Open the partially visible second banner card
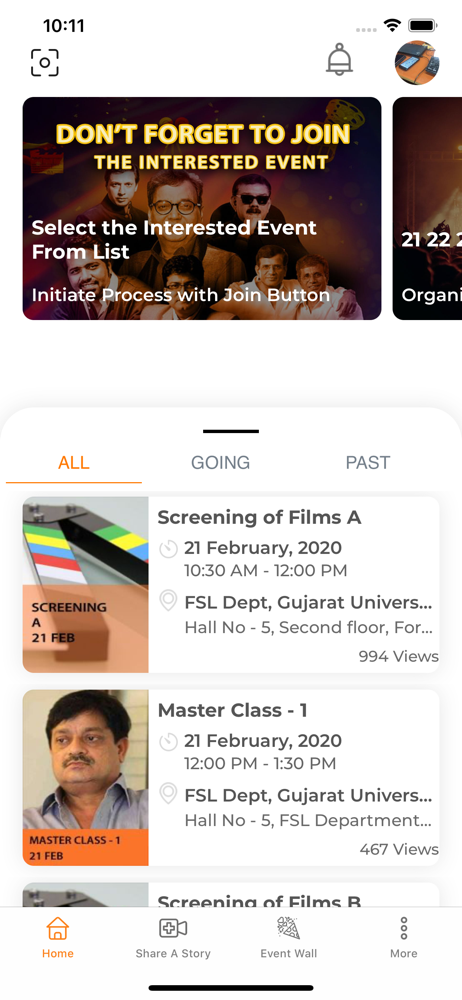 point(428,209)
